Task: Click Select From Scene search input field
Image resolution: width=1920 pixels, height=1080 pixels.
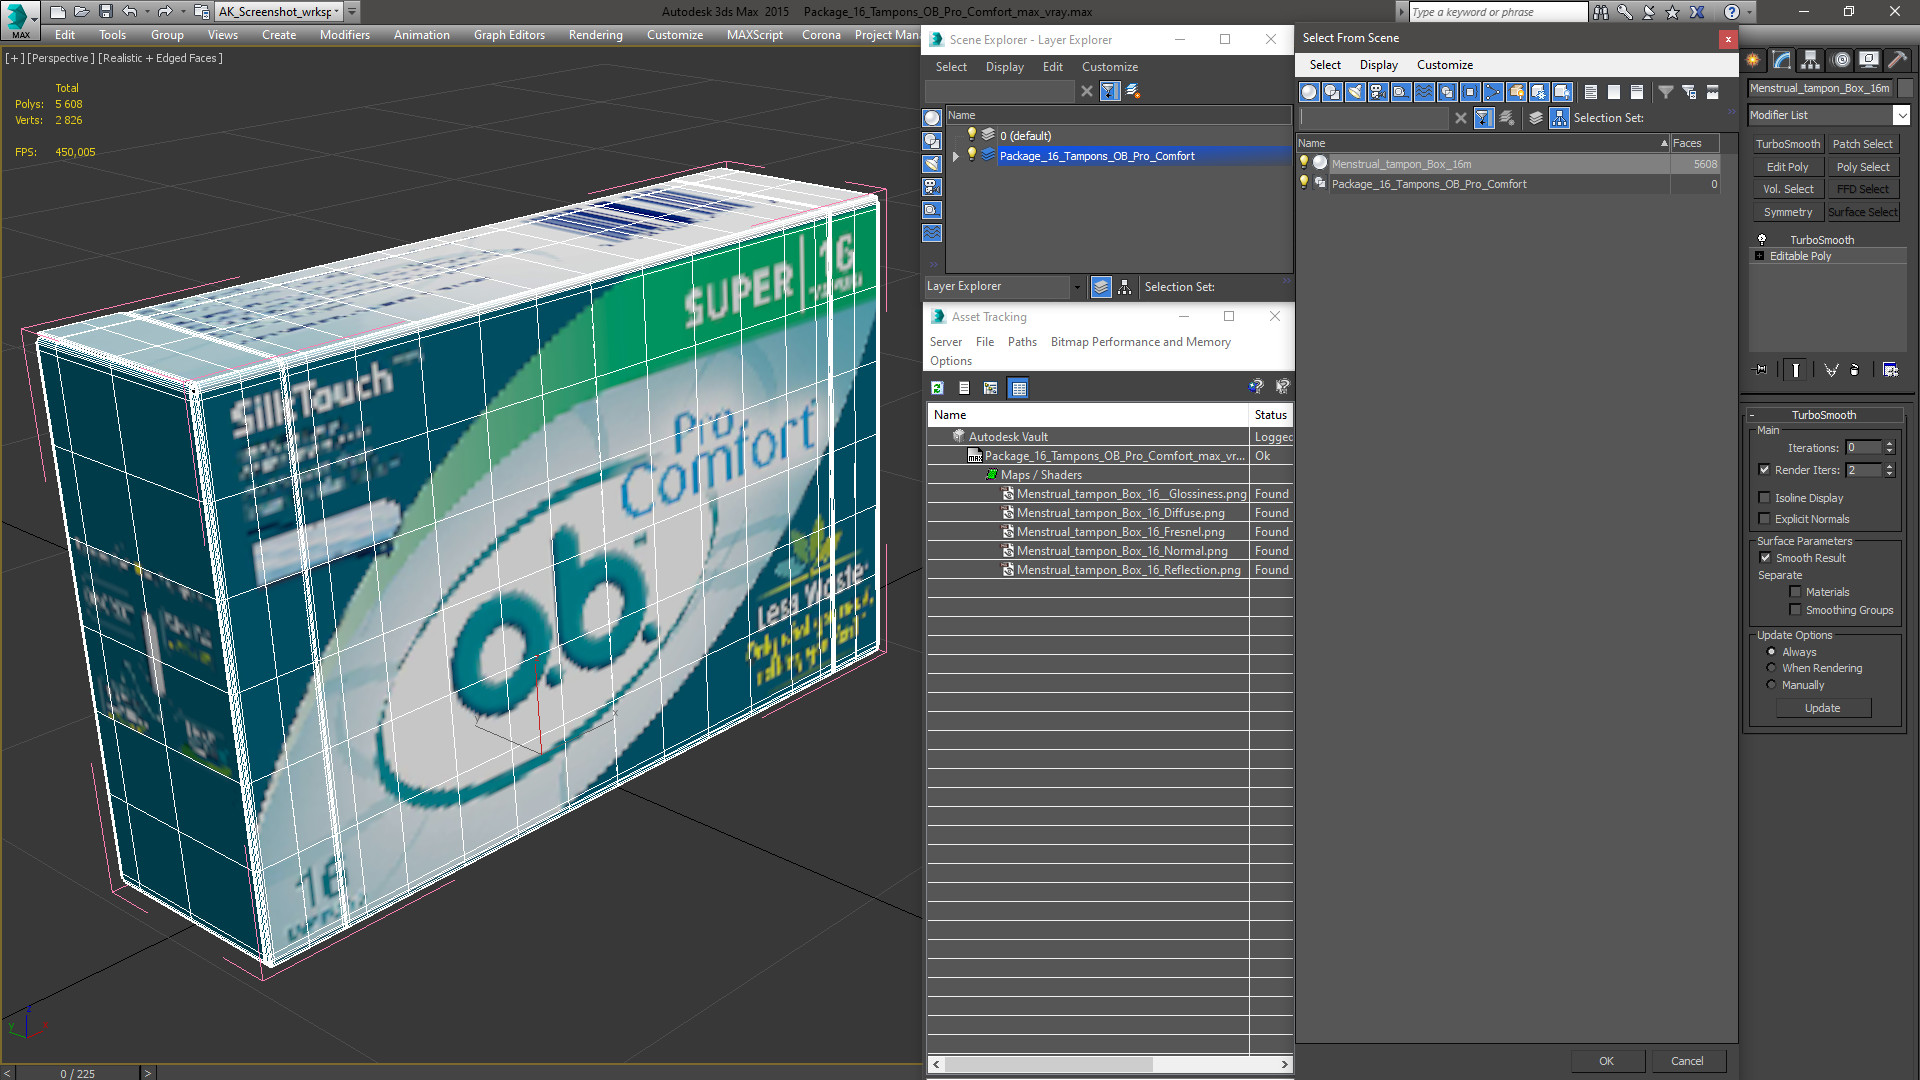Action: point(1375,118)
